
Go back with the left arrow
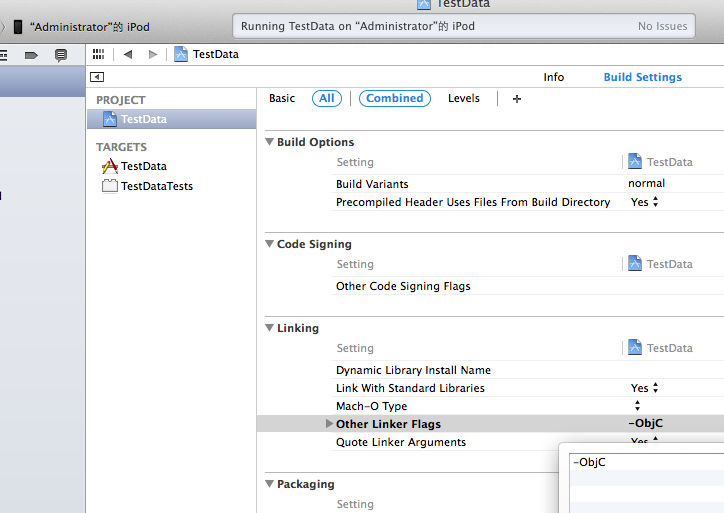coord(128,54)
